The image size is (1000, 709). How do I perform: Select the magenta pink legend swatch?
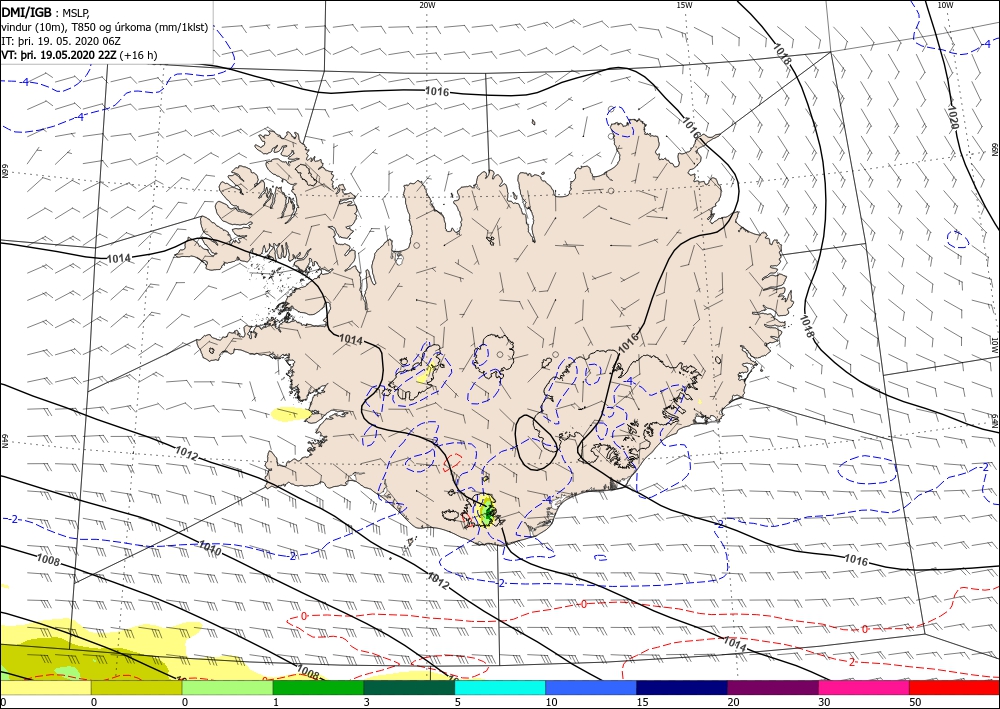click(x=864, y=687)
